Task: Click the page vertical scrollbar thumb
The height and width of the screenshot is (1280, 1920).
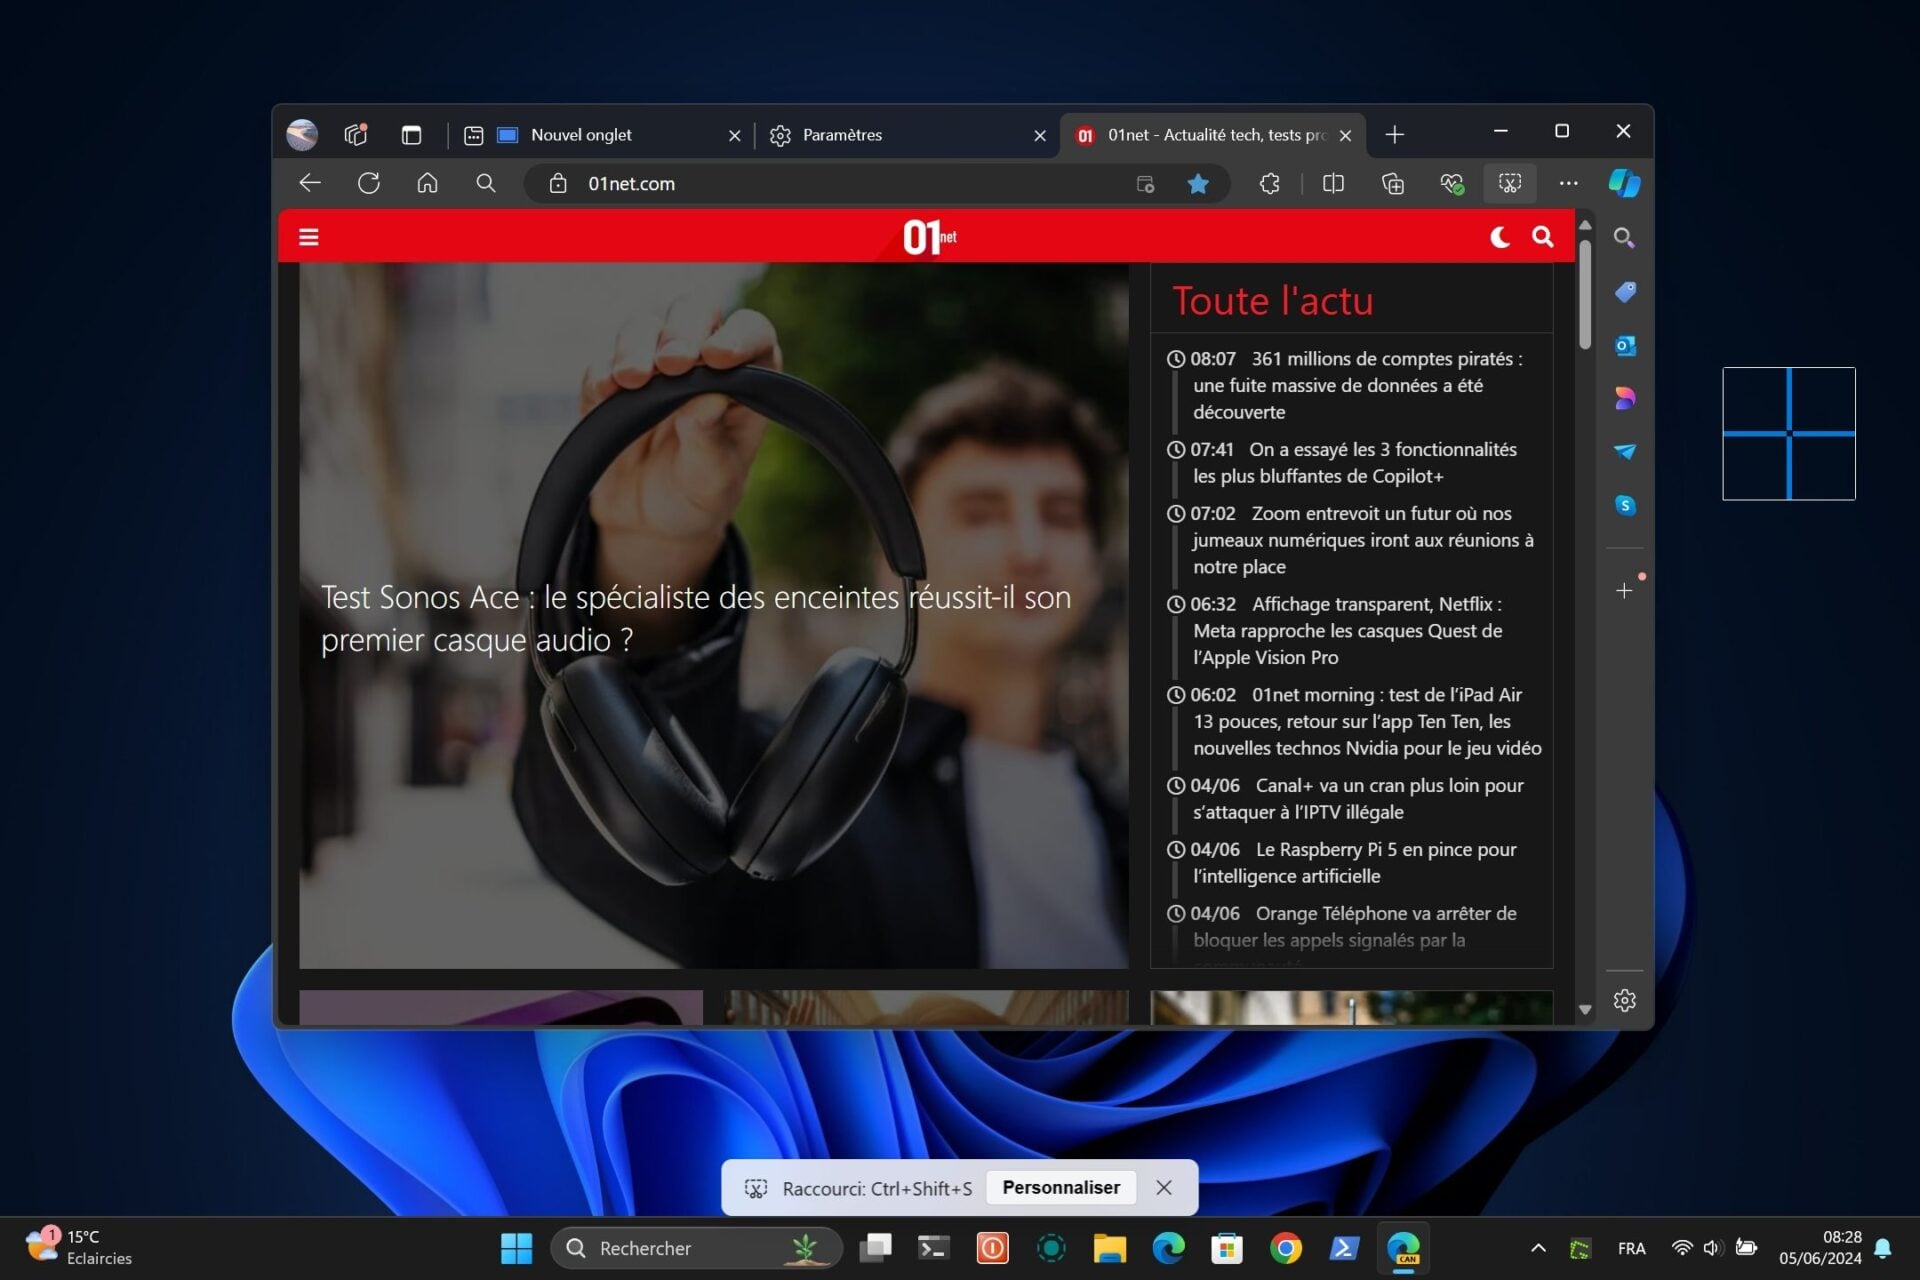Action: [x=1585, y=295]
